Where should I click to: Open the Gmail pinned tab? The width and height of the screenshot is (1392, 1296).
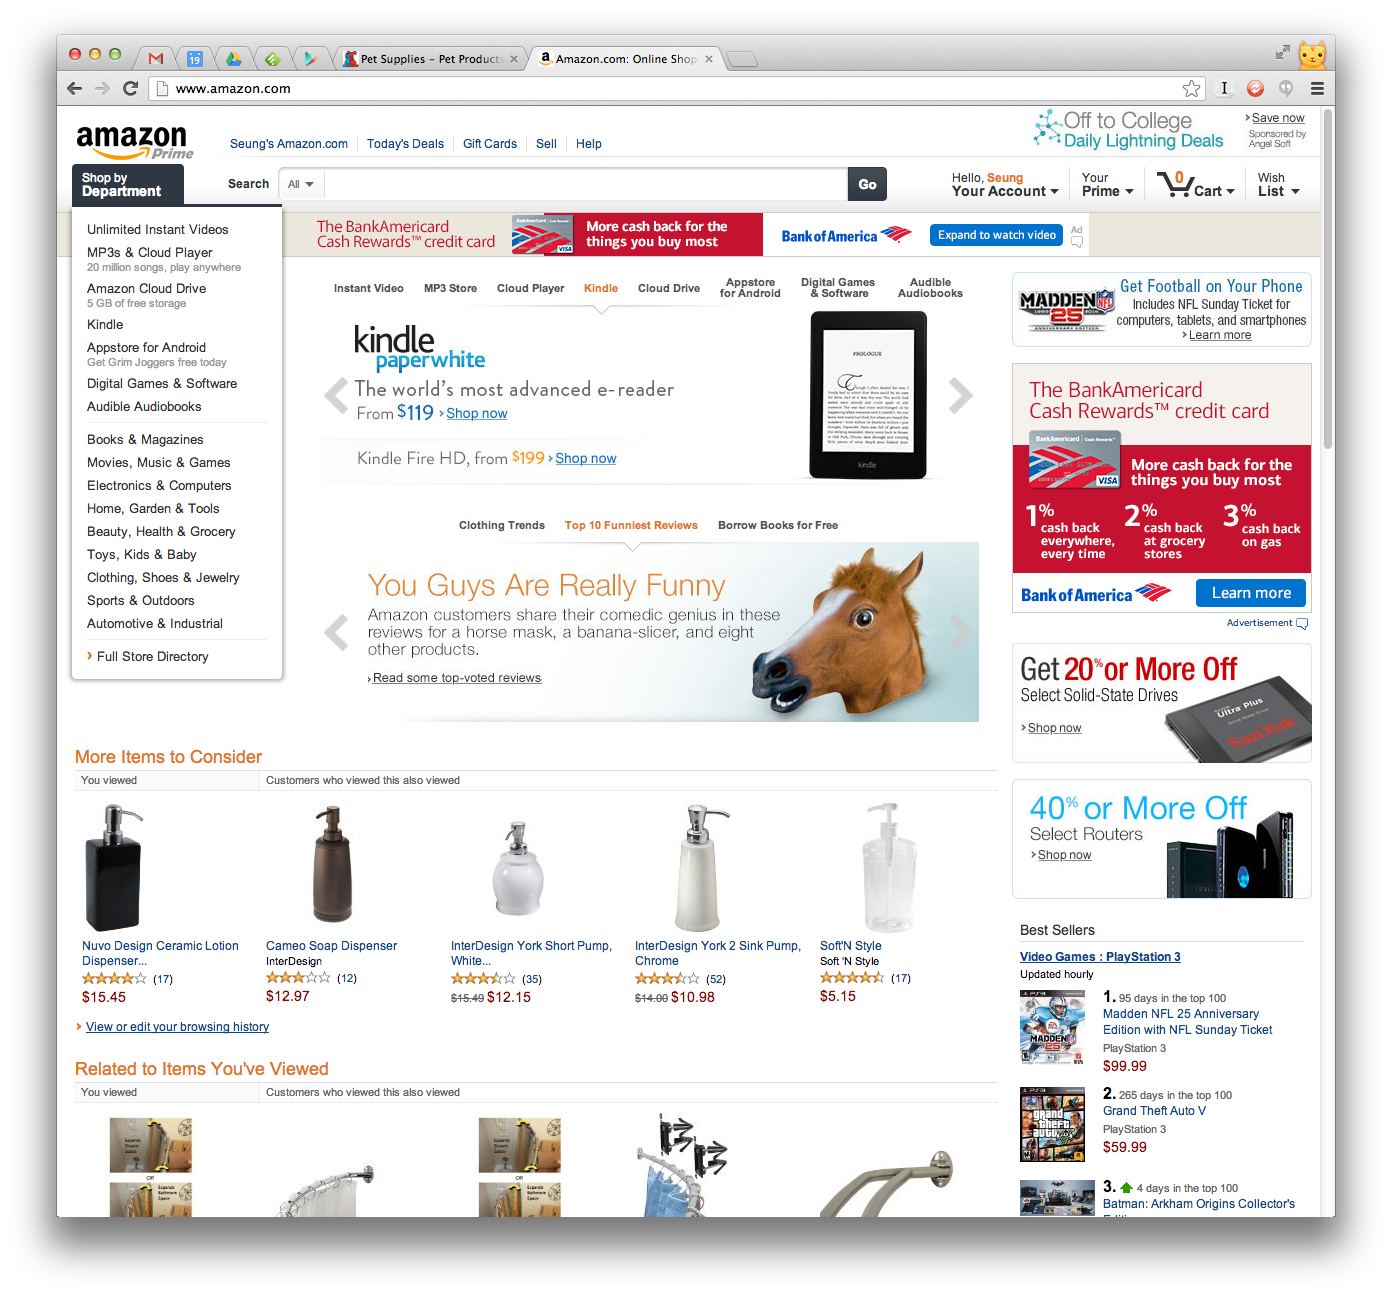[156, 59]
